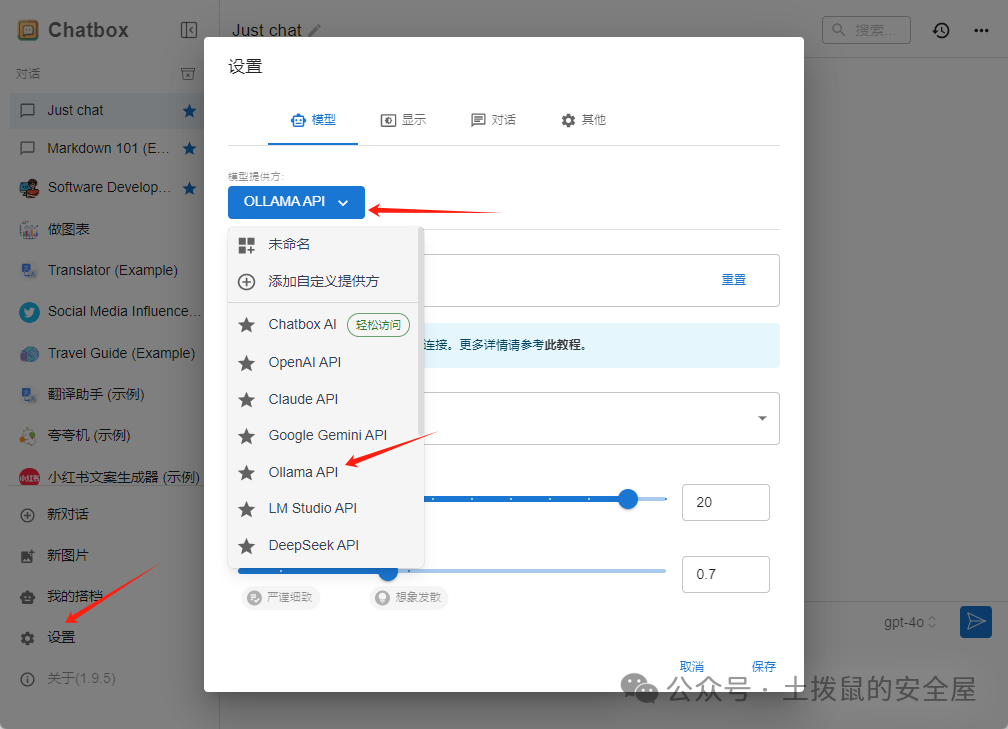This screenshot has height=729, width=1008.
Task: Click the temperature slider handle
Action: tap(388, 572)
